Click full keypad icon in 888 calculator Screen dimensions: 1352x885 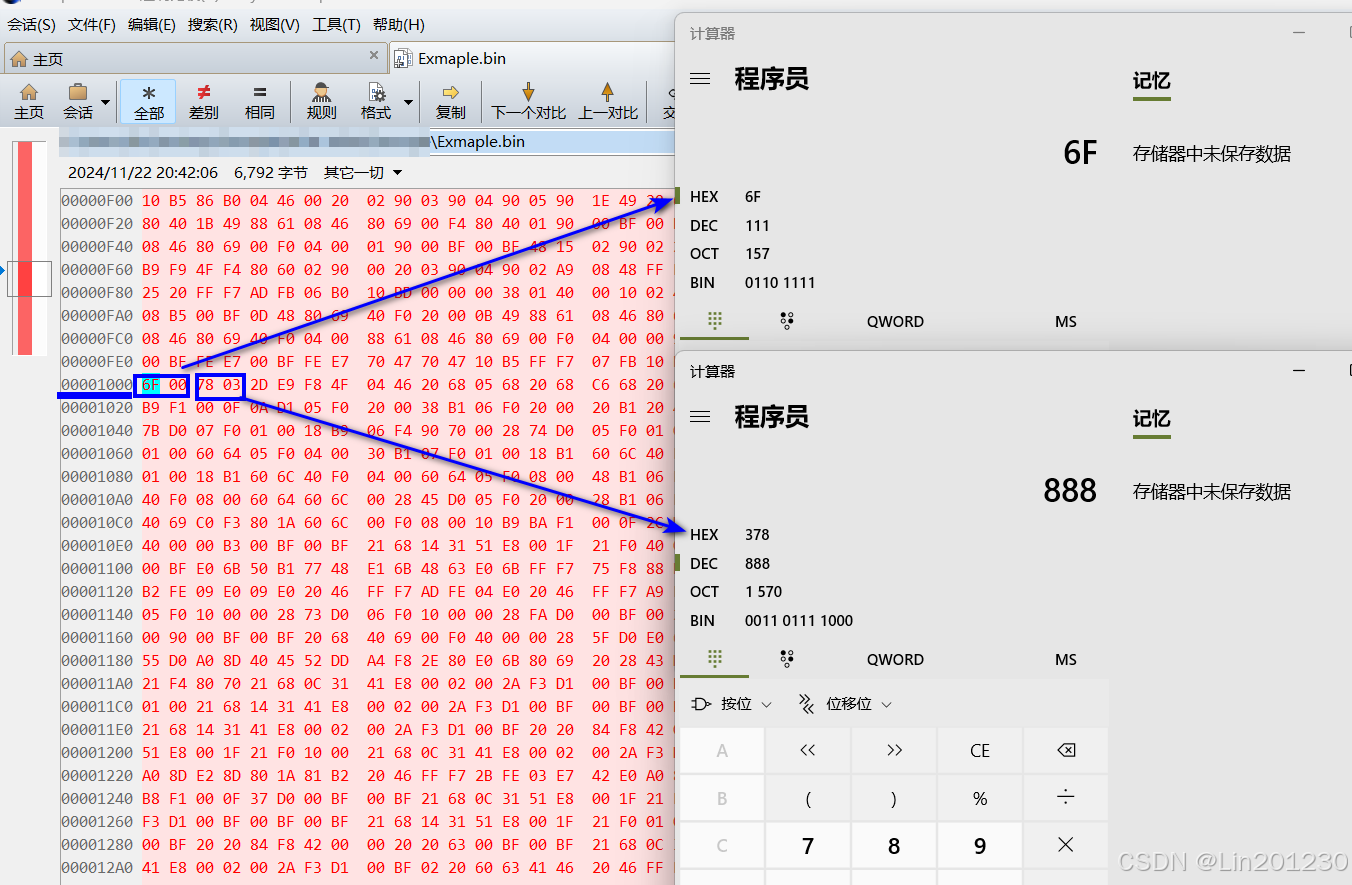point(715,659)
